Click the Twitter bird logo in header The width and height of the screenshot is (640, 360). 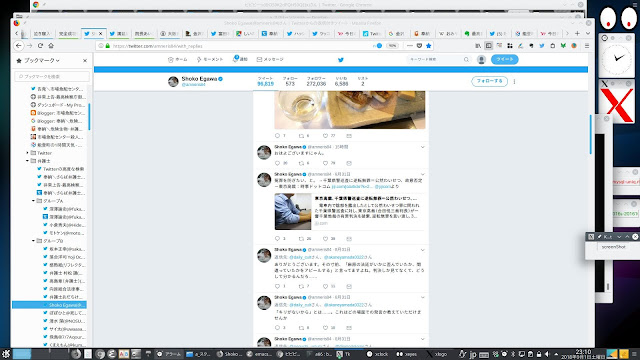coord(341,60)
